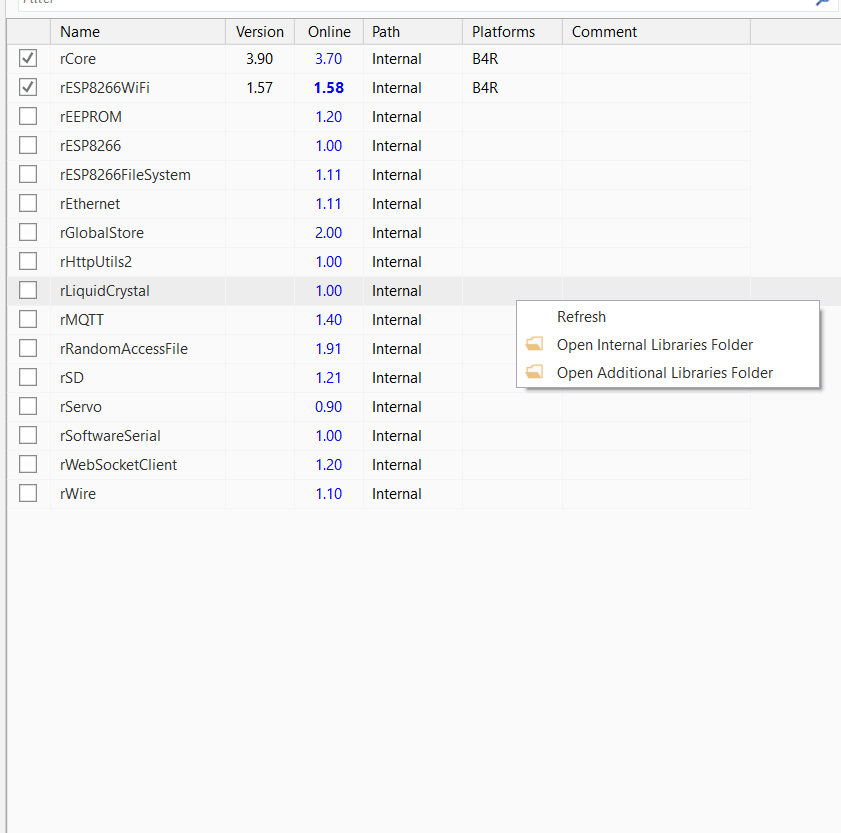
Task: Select the rLiquidCrystal row name
Action: (105, 290)
